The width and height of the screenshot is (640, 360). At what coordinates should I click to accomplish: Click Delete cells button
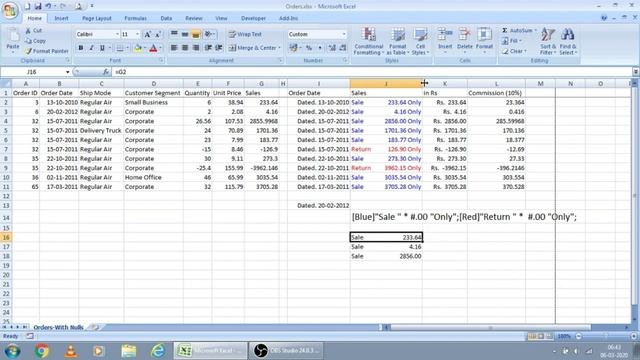click(464, 40)
